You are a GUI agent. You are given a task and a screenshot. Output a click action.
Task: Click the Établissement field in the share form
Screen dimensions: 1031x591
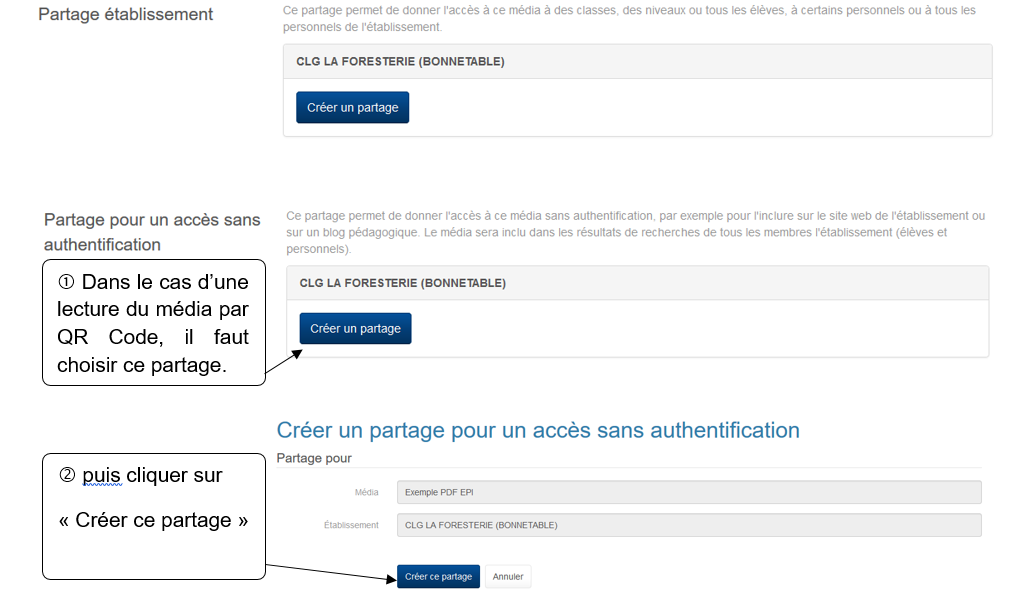[688, 525]
